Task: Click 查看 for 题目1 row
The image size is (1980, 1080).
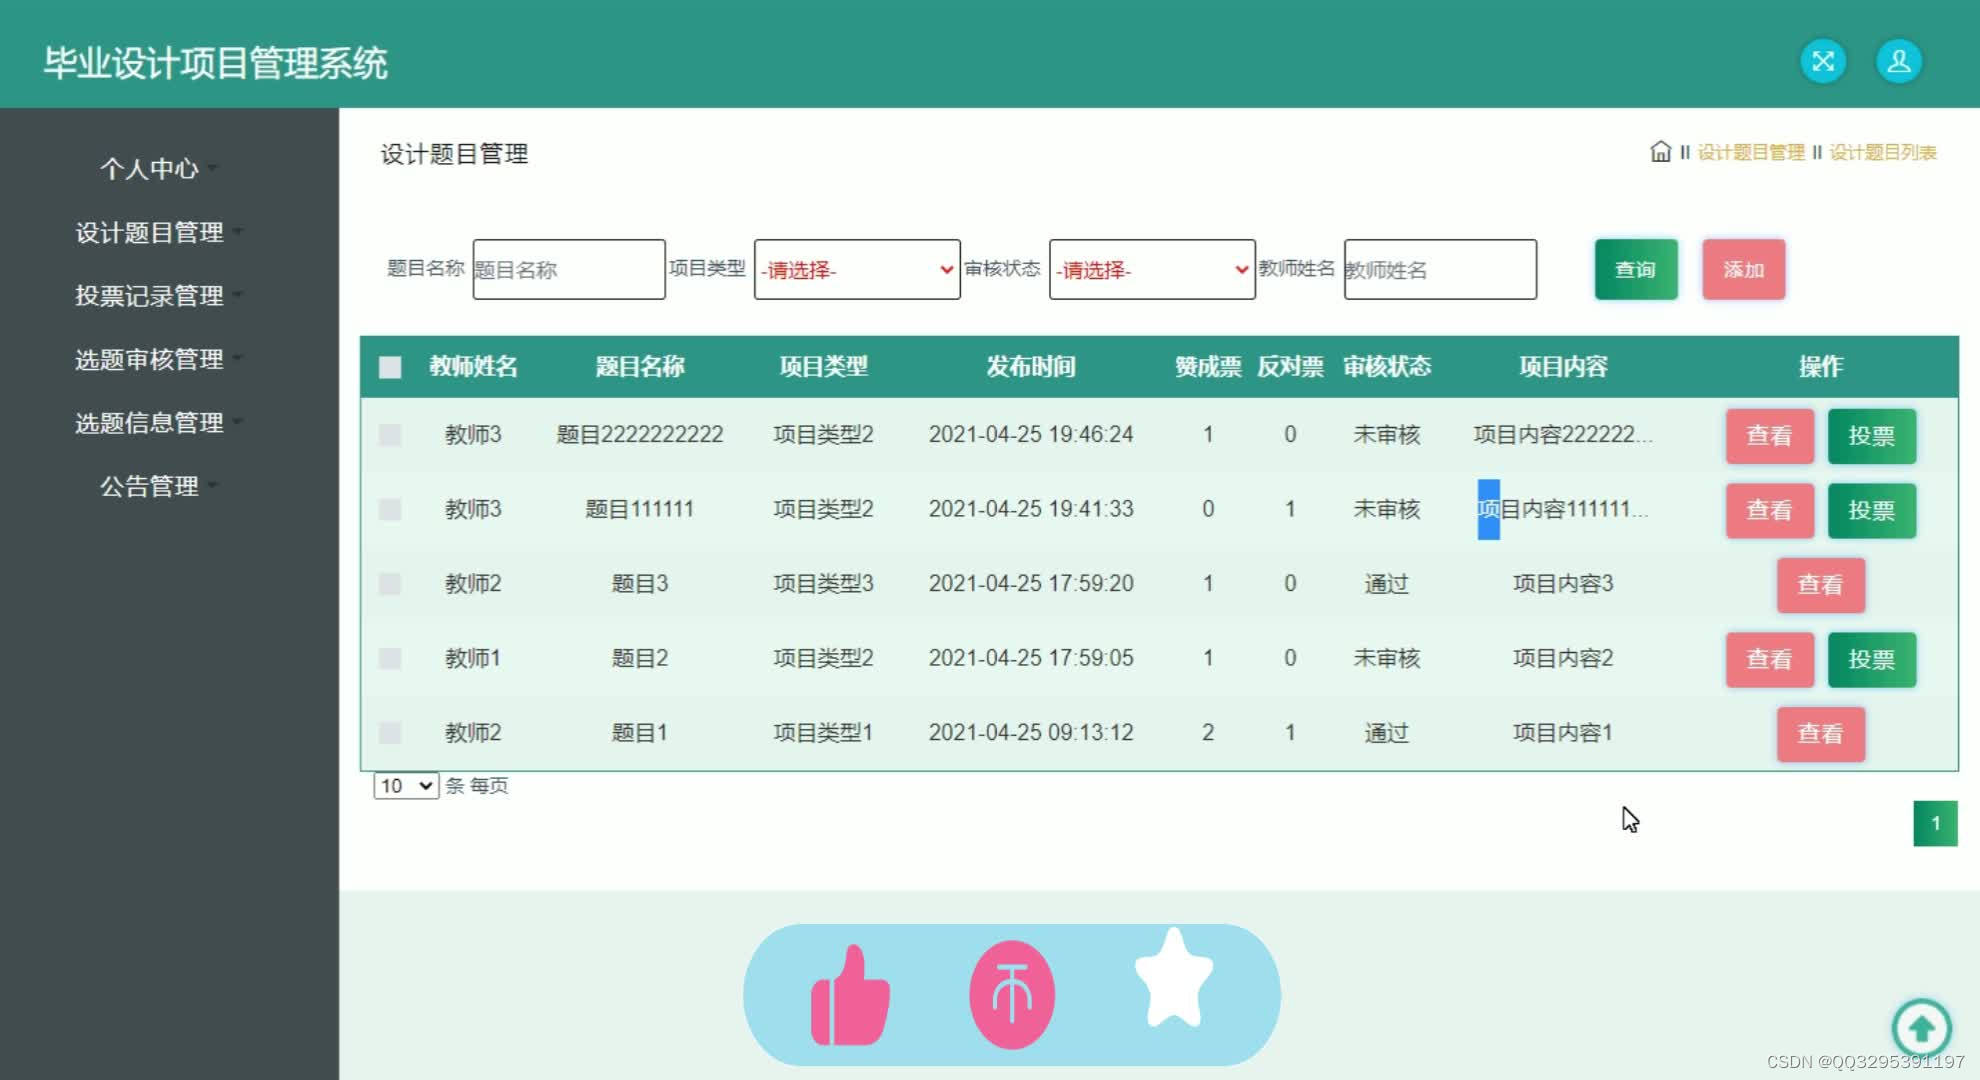Action: tap(1820, 734)
